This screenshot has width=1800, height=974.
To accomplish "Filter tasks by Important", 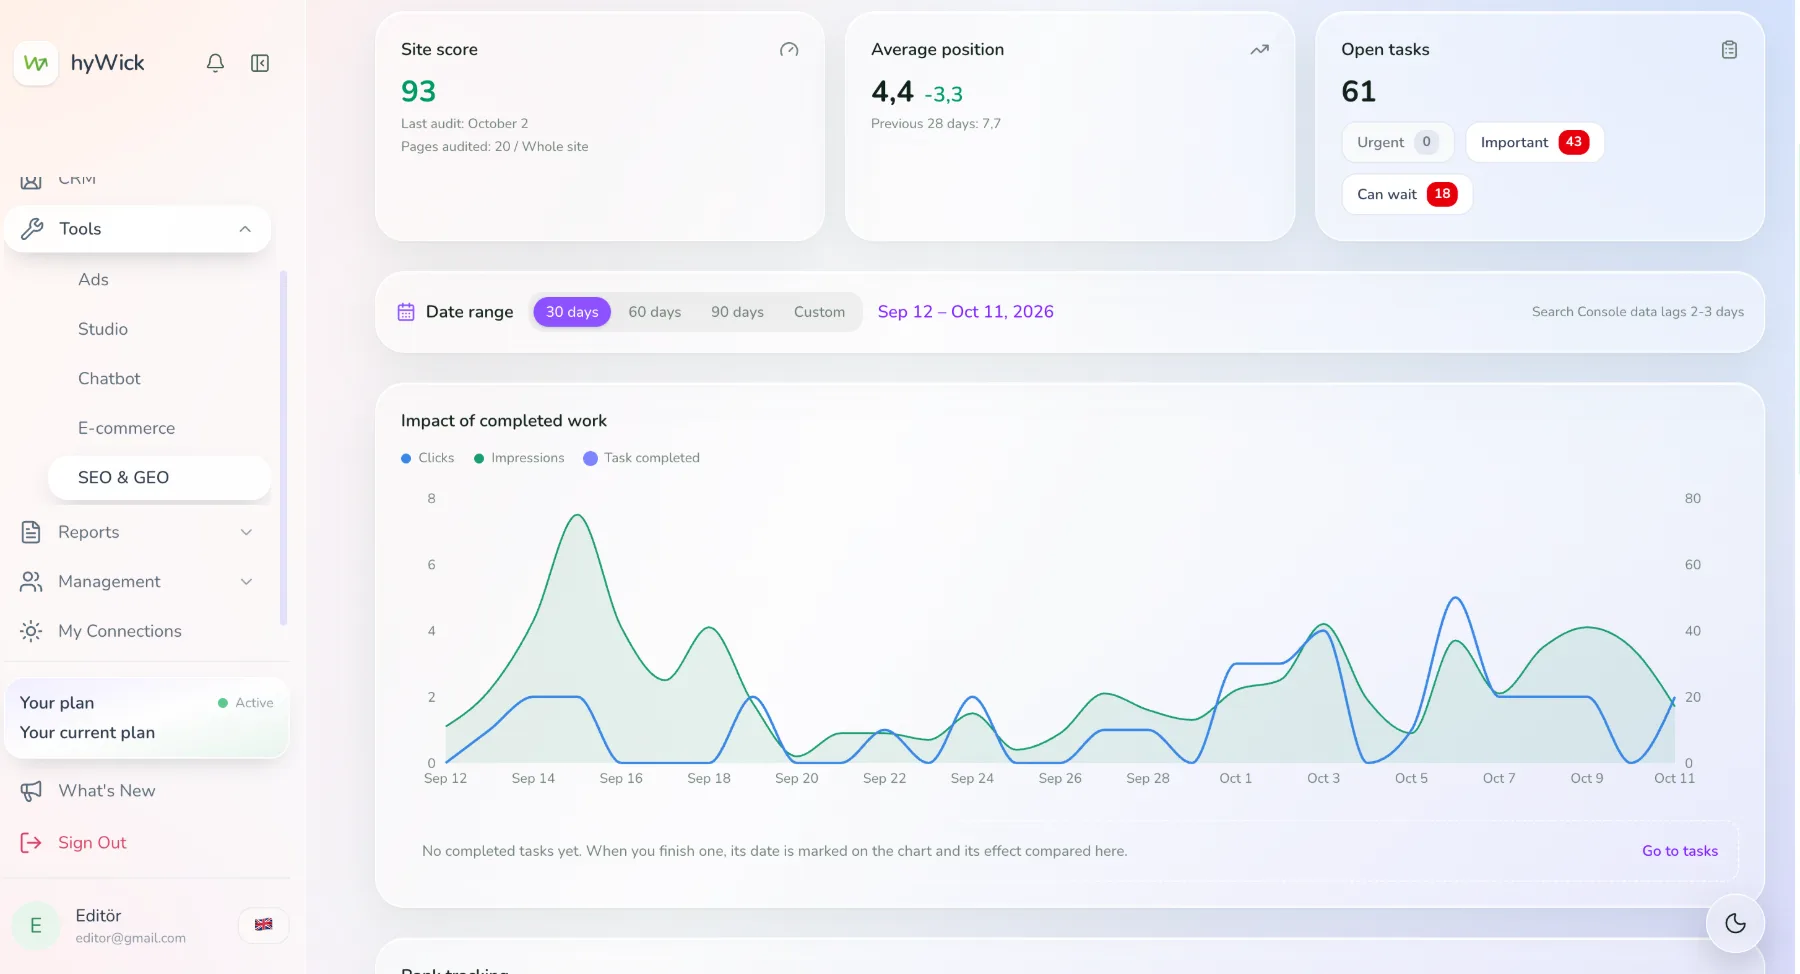I will click(x=1534, y=142).
